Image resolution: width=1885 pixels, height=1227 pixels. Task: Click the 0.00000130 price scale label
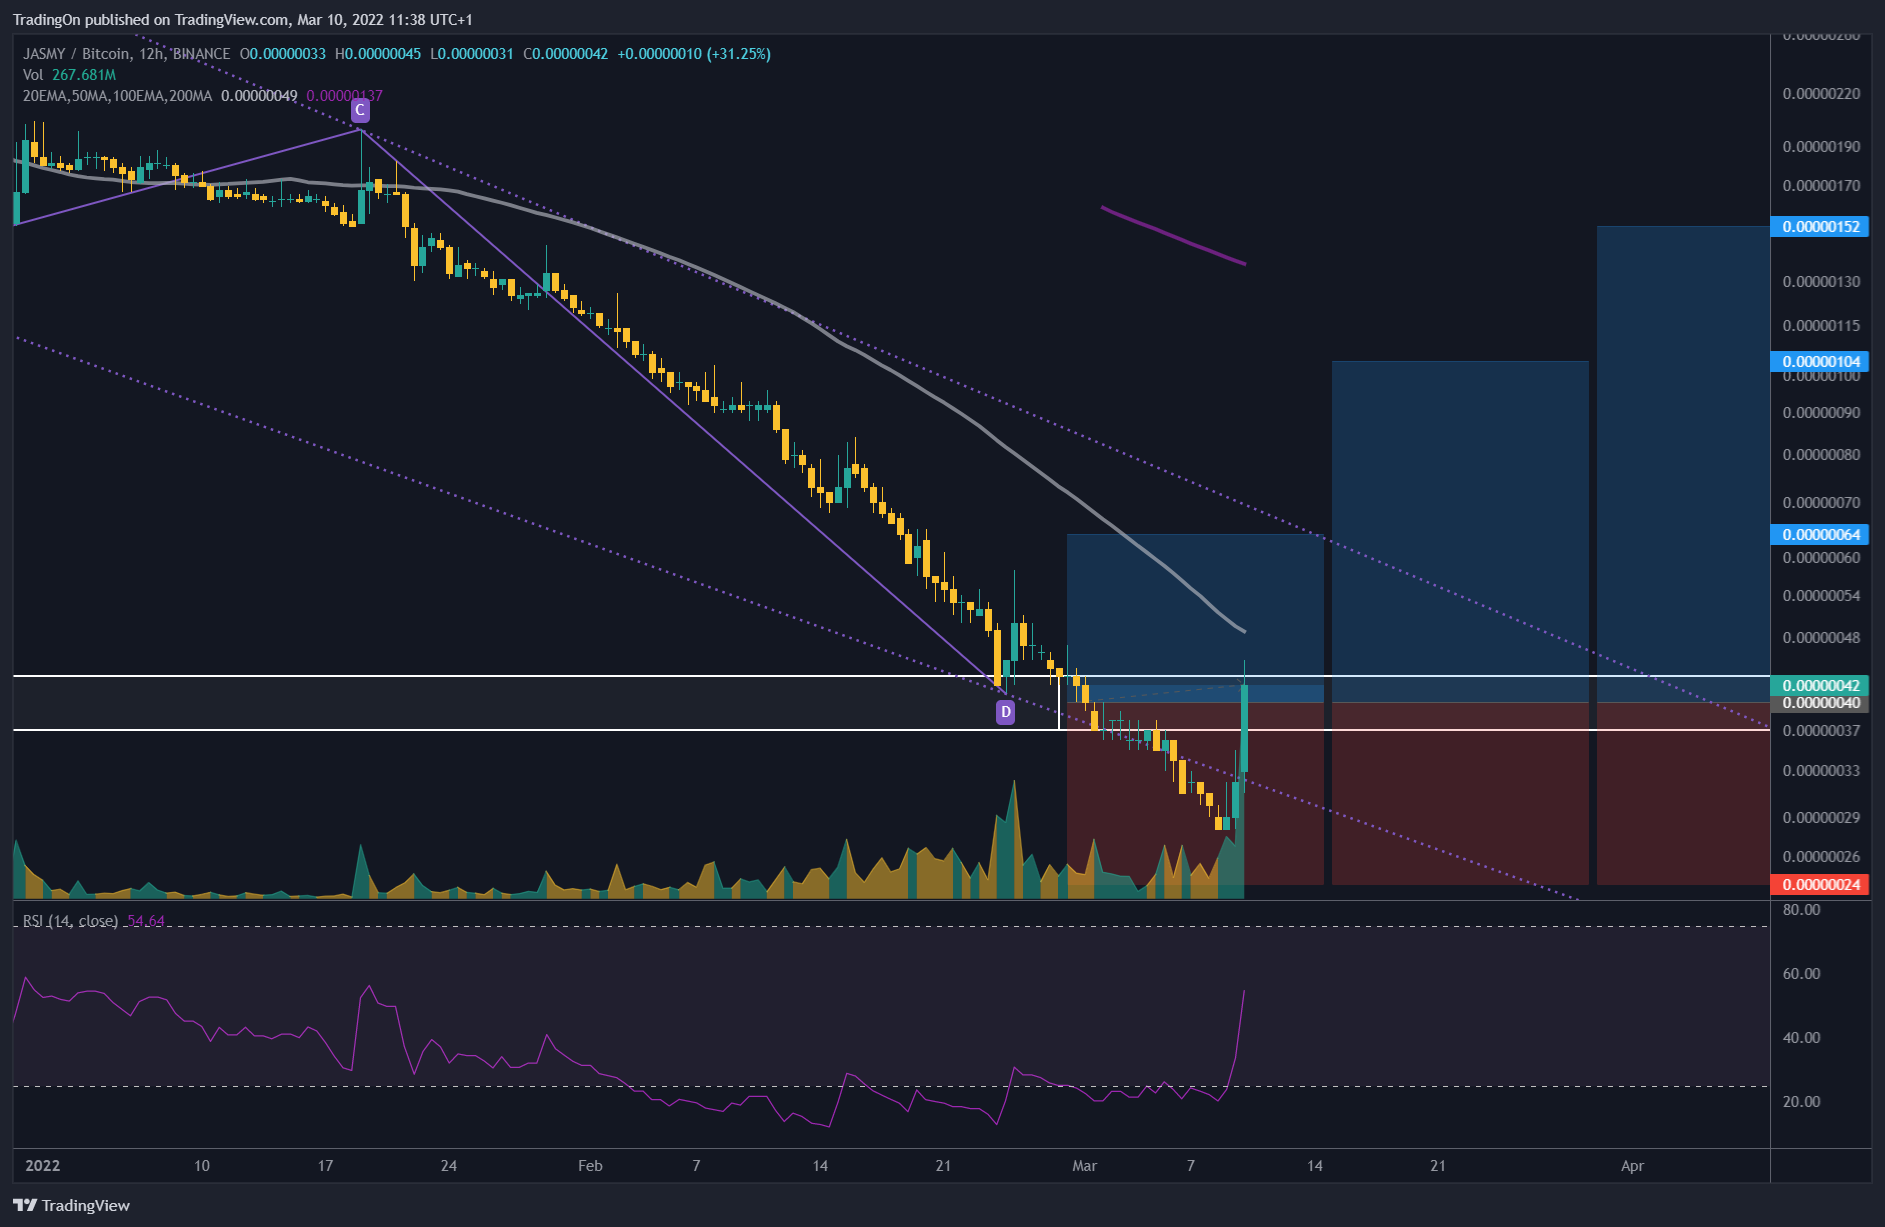coord(1822,282)
